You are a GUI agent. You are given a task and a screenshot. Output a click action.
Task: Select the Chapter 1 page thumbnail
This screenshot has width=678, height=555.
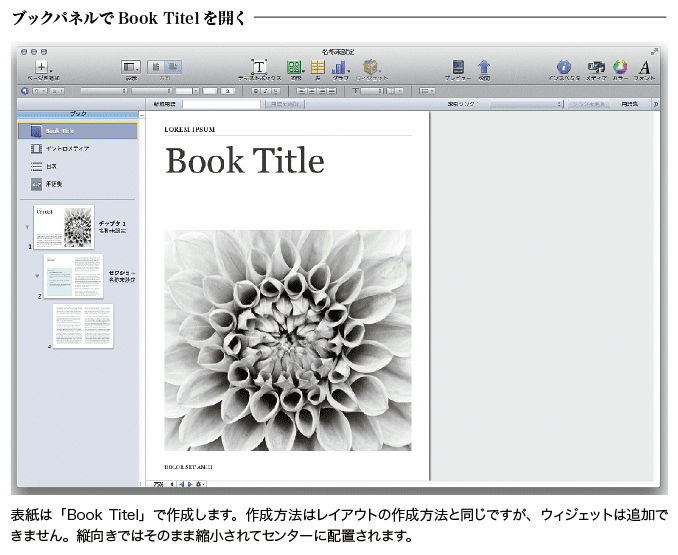click(64, 227)
